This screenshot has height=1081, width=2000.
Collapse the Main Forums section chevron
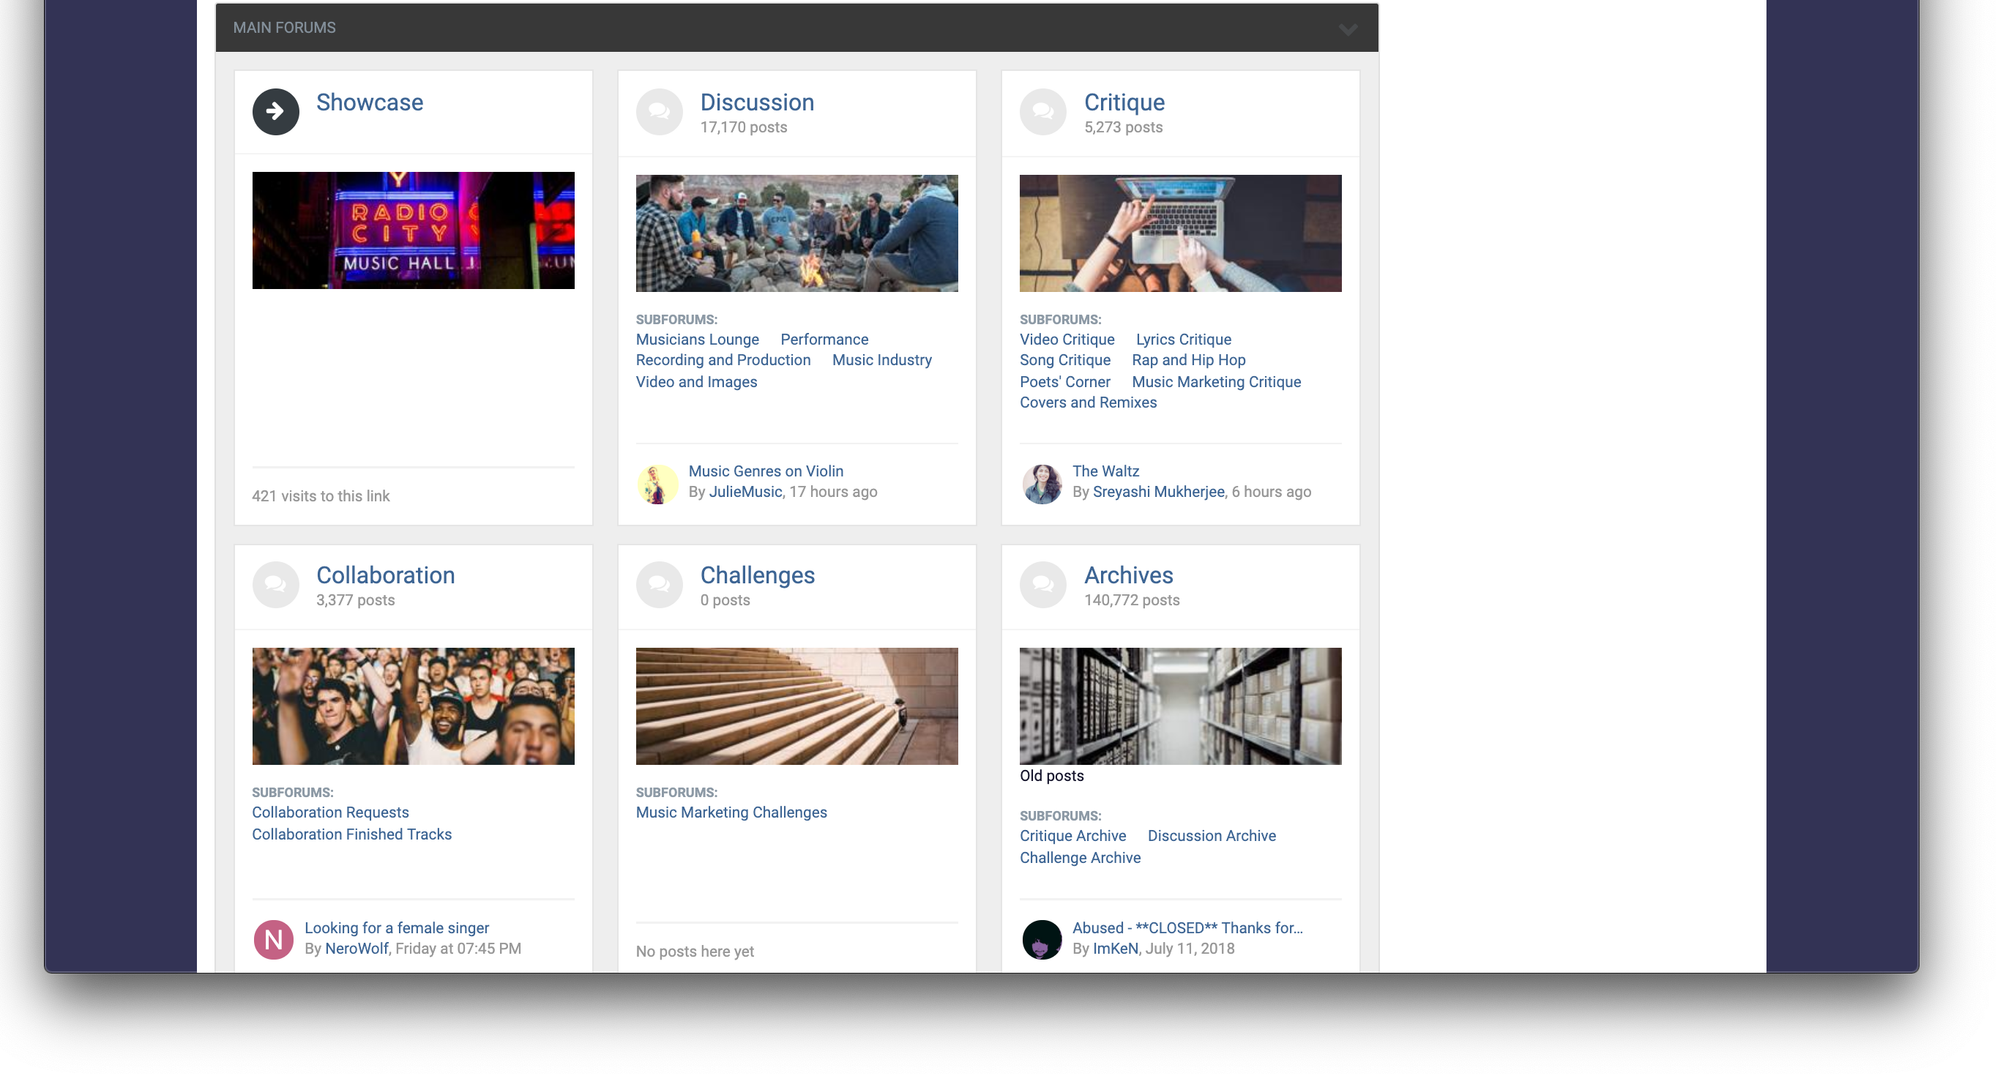click(x=1347, y=29)
